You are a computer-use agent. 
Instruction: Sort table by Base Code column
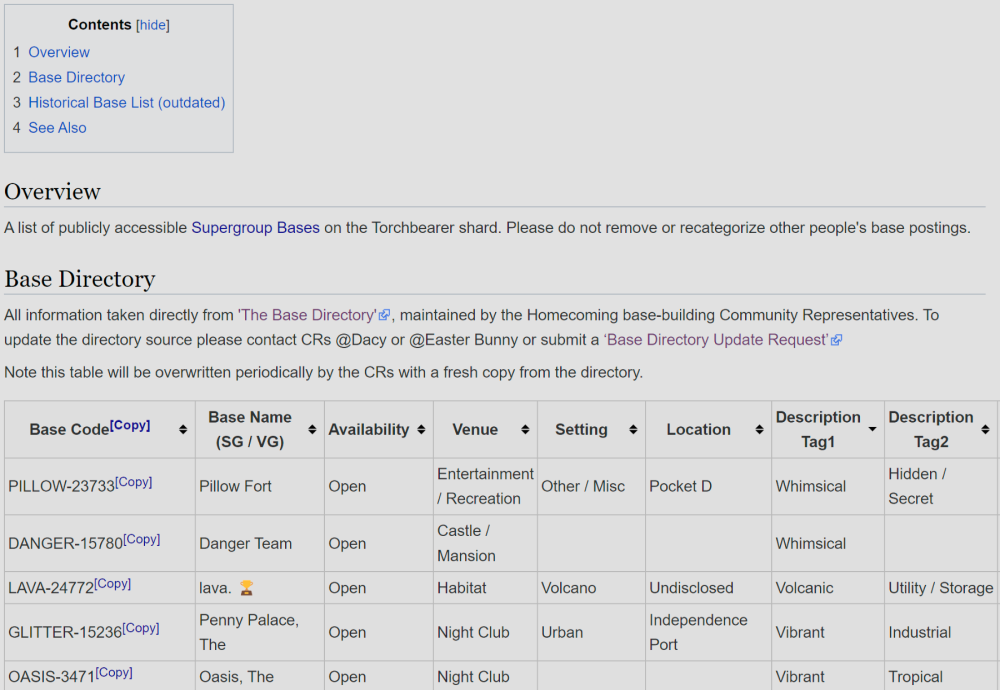point(183,430)
